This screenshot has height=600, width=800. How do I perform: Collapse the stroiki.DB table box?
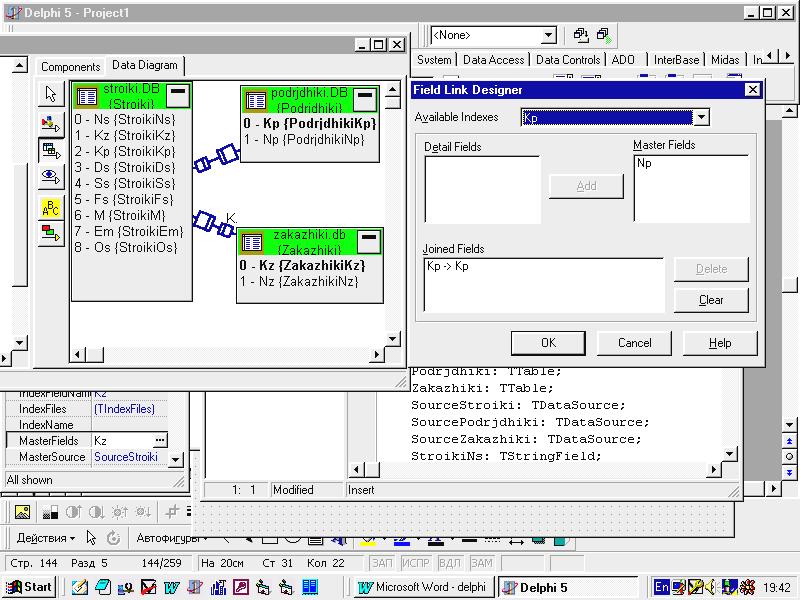point(178,95)
